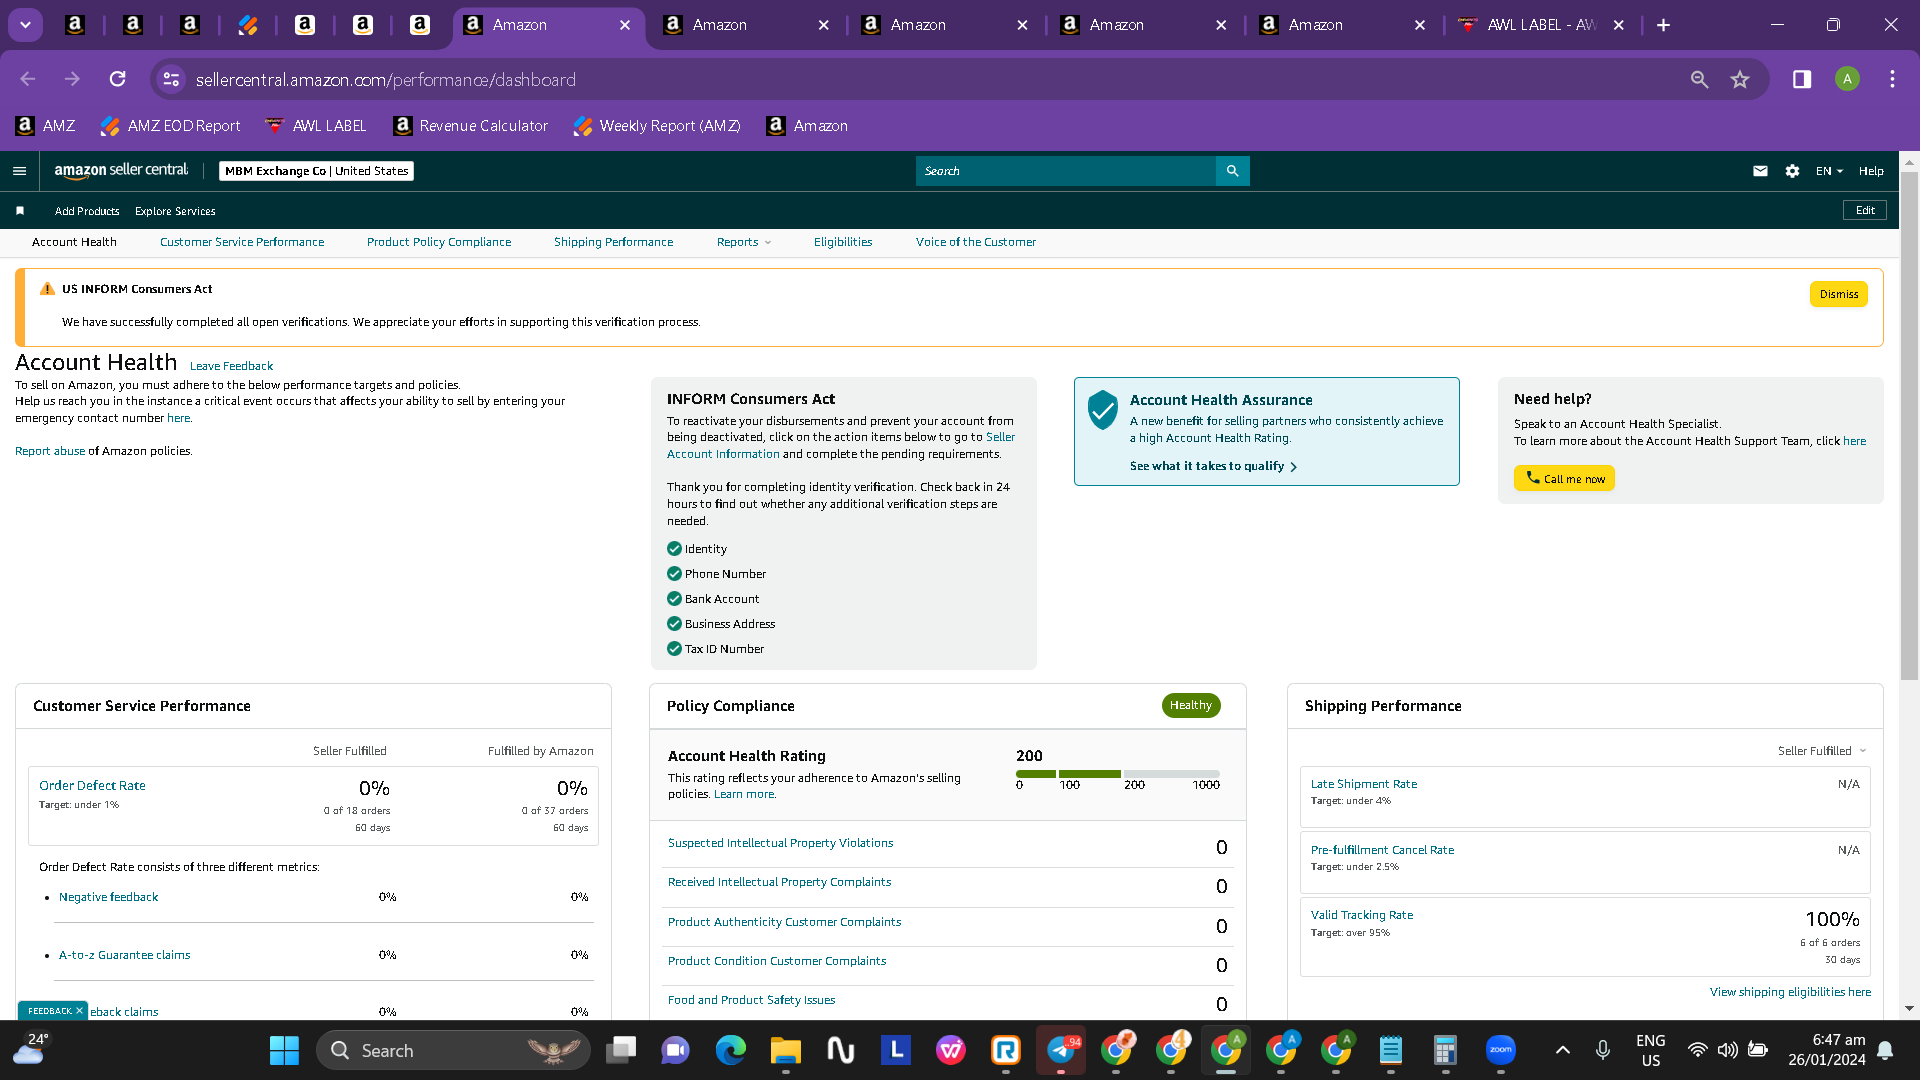Open the Weekly Report (AMZ) bookmark

(x=657, y=126)
